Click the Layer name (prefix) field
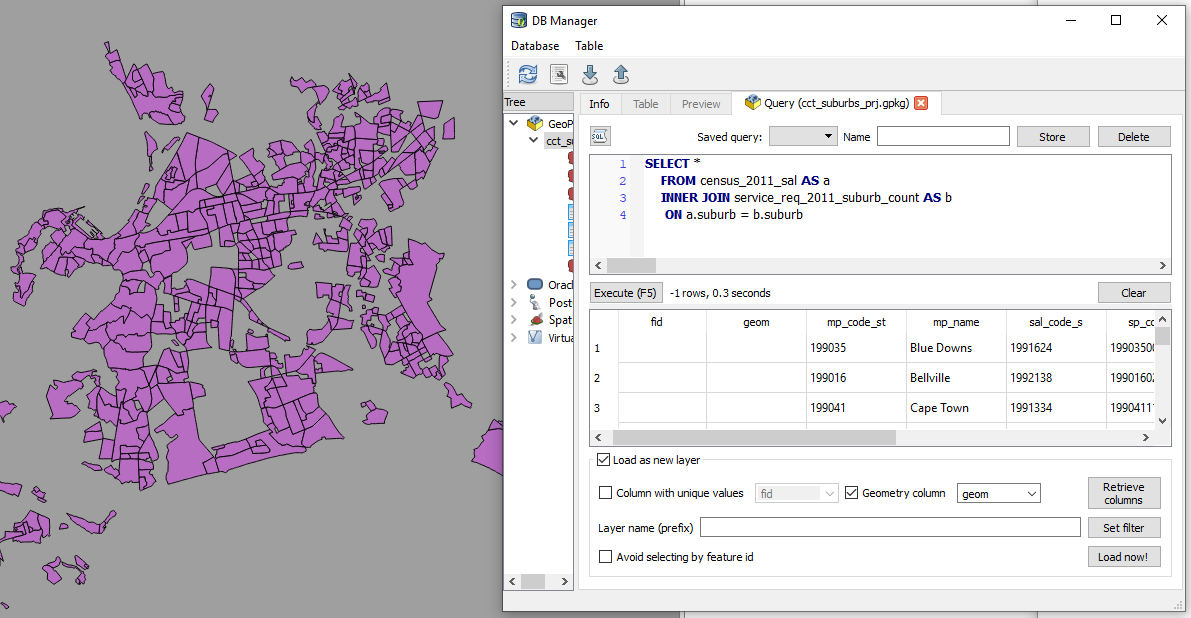Viewport: 1191px width, 618px height. 890,528
